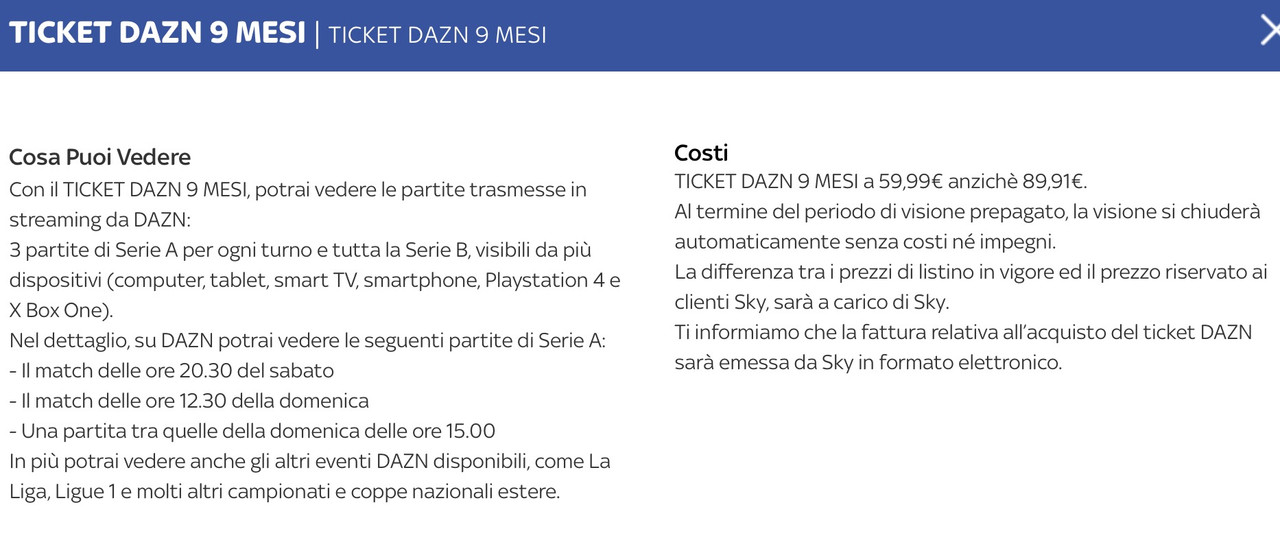Click the domenica ore 15.00 match item
Image resolution: width=1280 pixels, height=534 pixels.
point(252,431)
